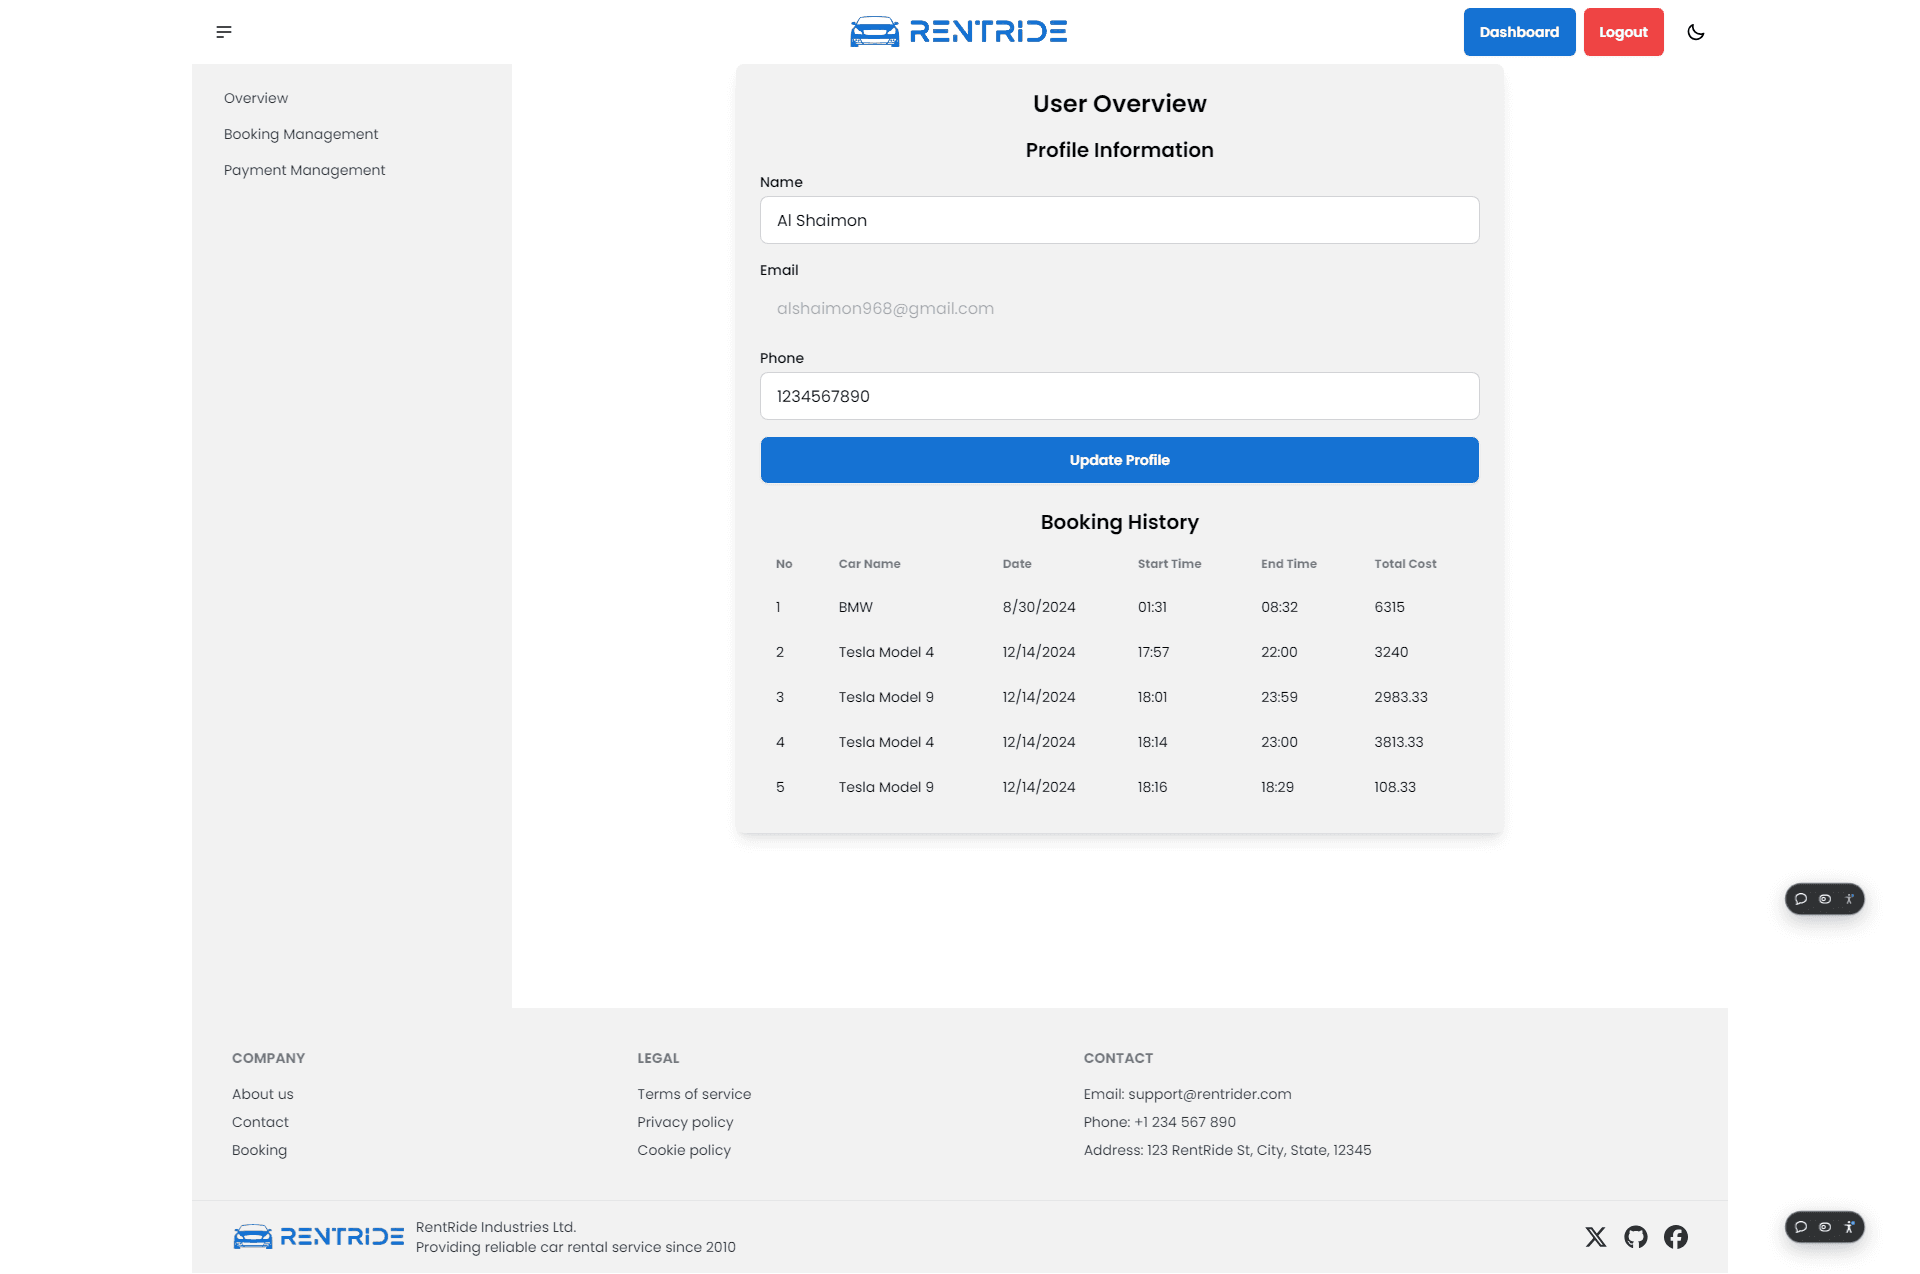
Task: Click inside the Phone number field
Action: click(1118, 396)
